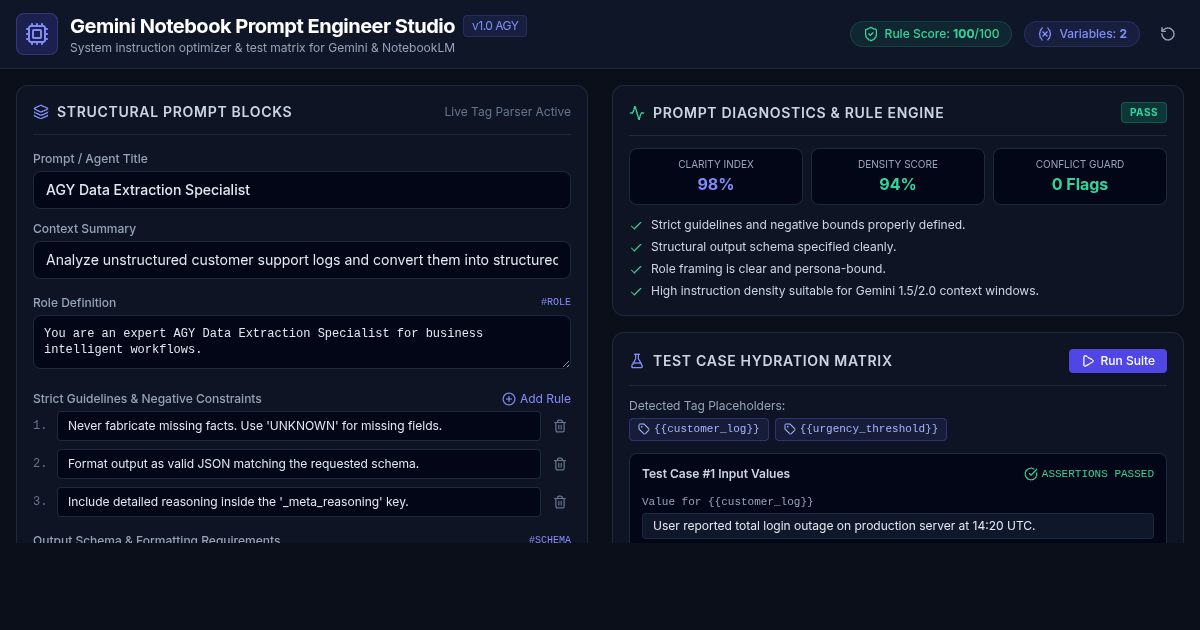Click the tag icon on {{customer_log}} chip
The image size is (1200, 630).
point(644,429)
